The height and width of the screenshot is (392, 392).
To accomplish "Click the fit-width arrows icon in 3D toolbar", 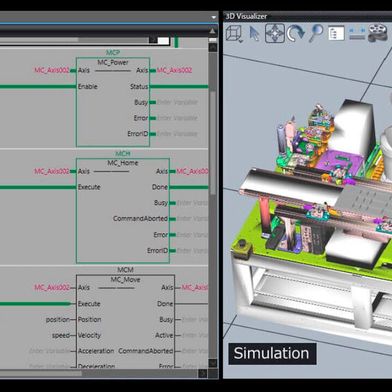I will [357, 34].
